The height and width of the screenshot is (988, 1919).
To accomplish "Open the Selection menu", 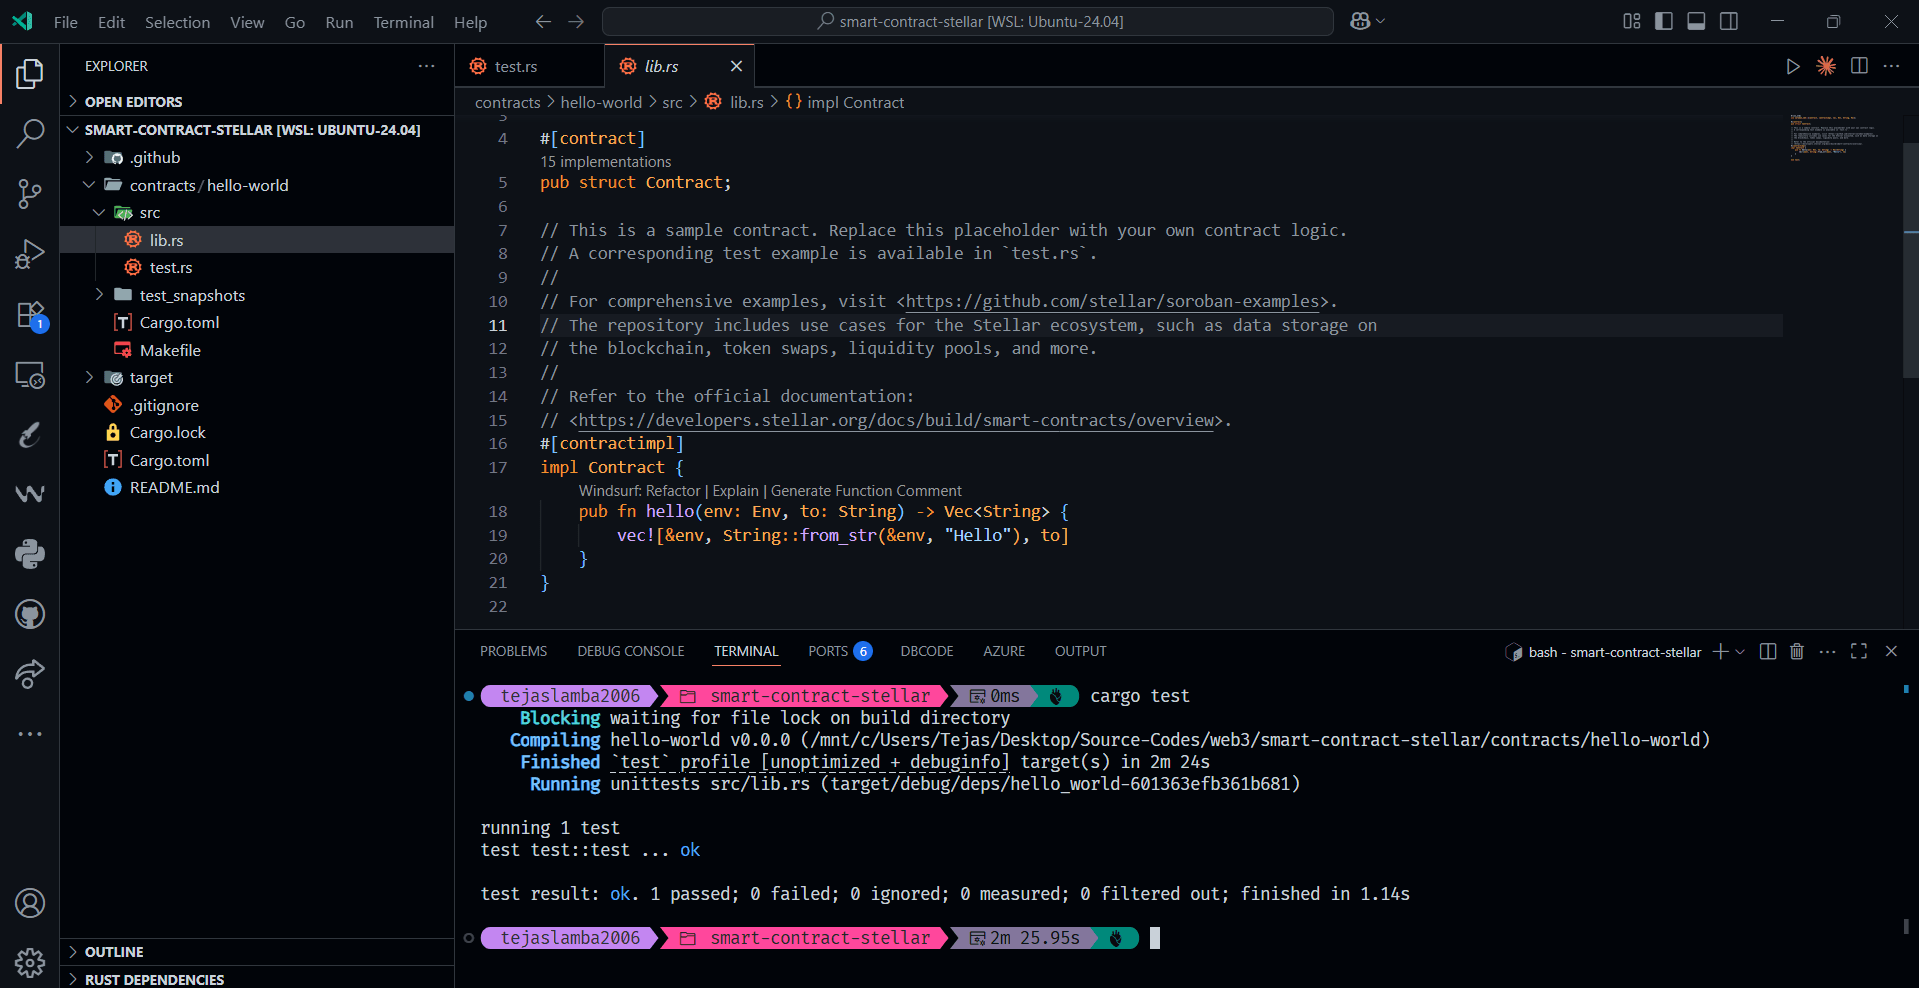I will tap(177, 22).
